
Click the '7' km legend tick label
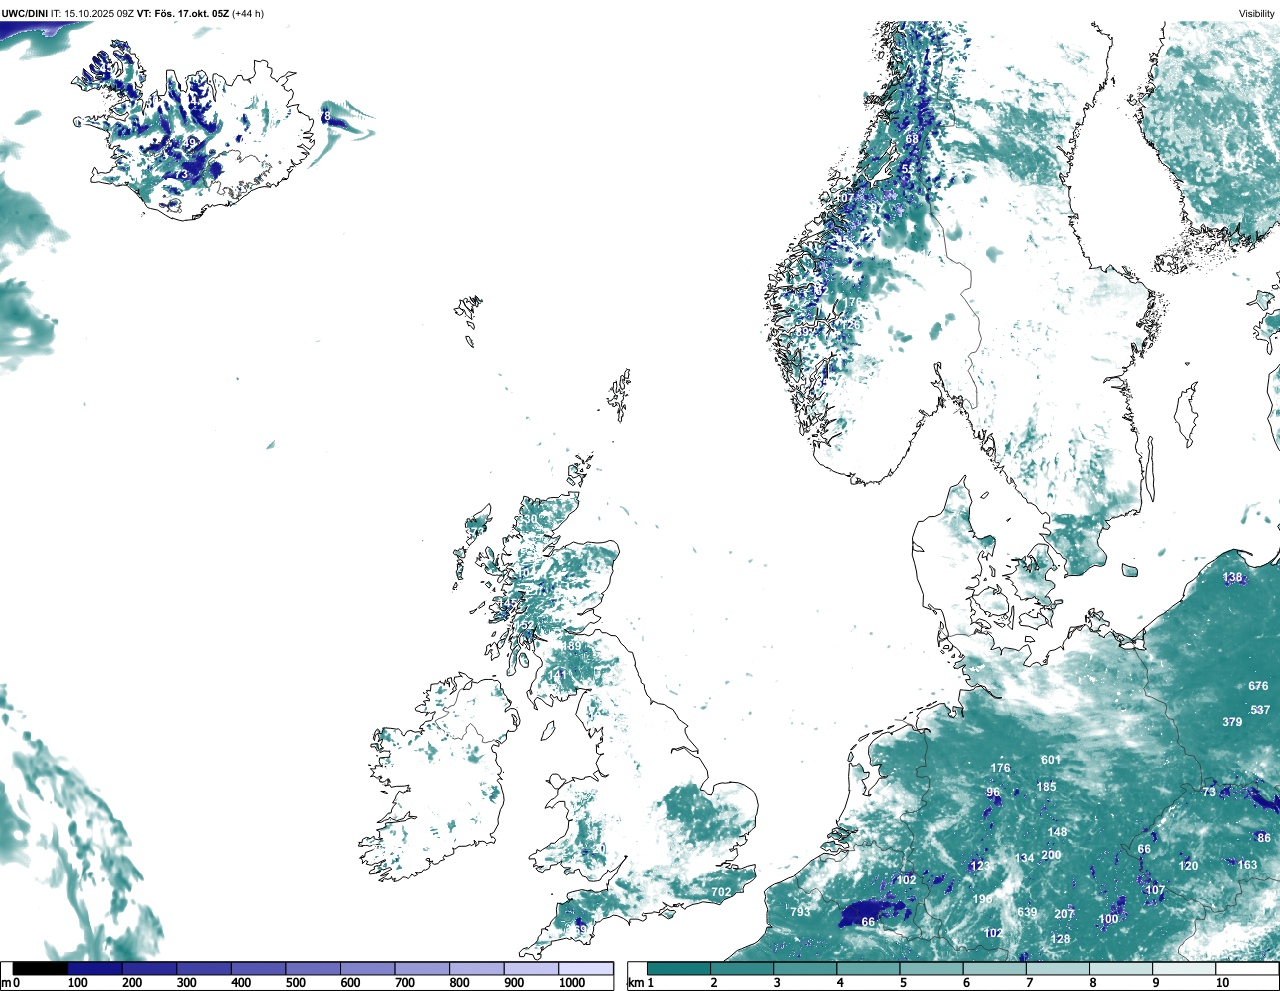[1029, 983]
